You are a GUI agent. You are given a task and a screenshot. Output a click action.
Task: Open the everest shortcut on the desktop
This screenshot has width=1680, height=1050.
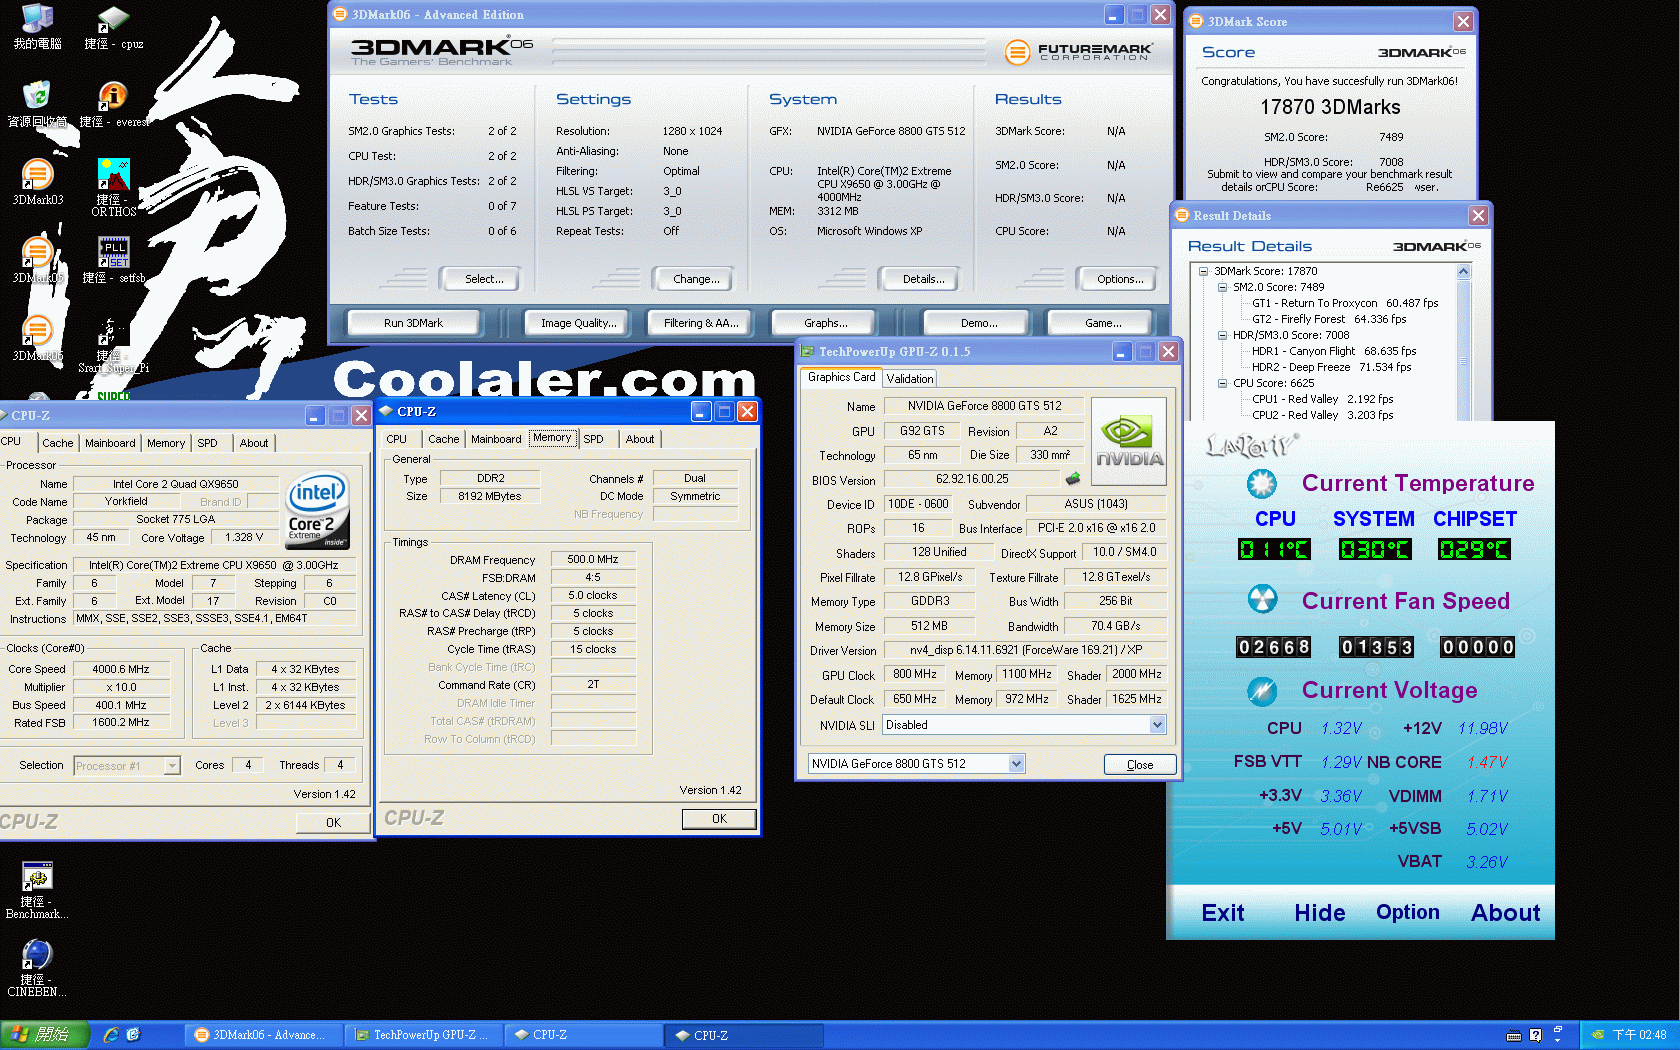coord(113,104)
